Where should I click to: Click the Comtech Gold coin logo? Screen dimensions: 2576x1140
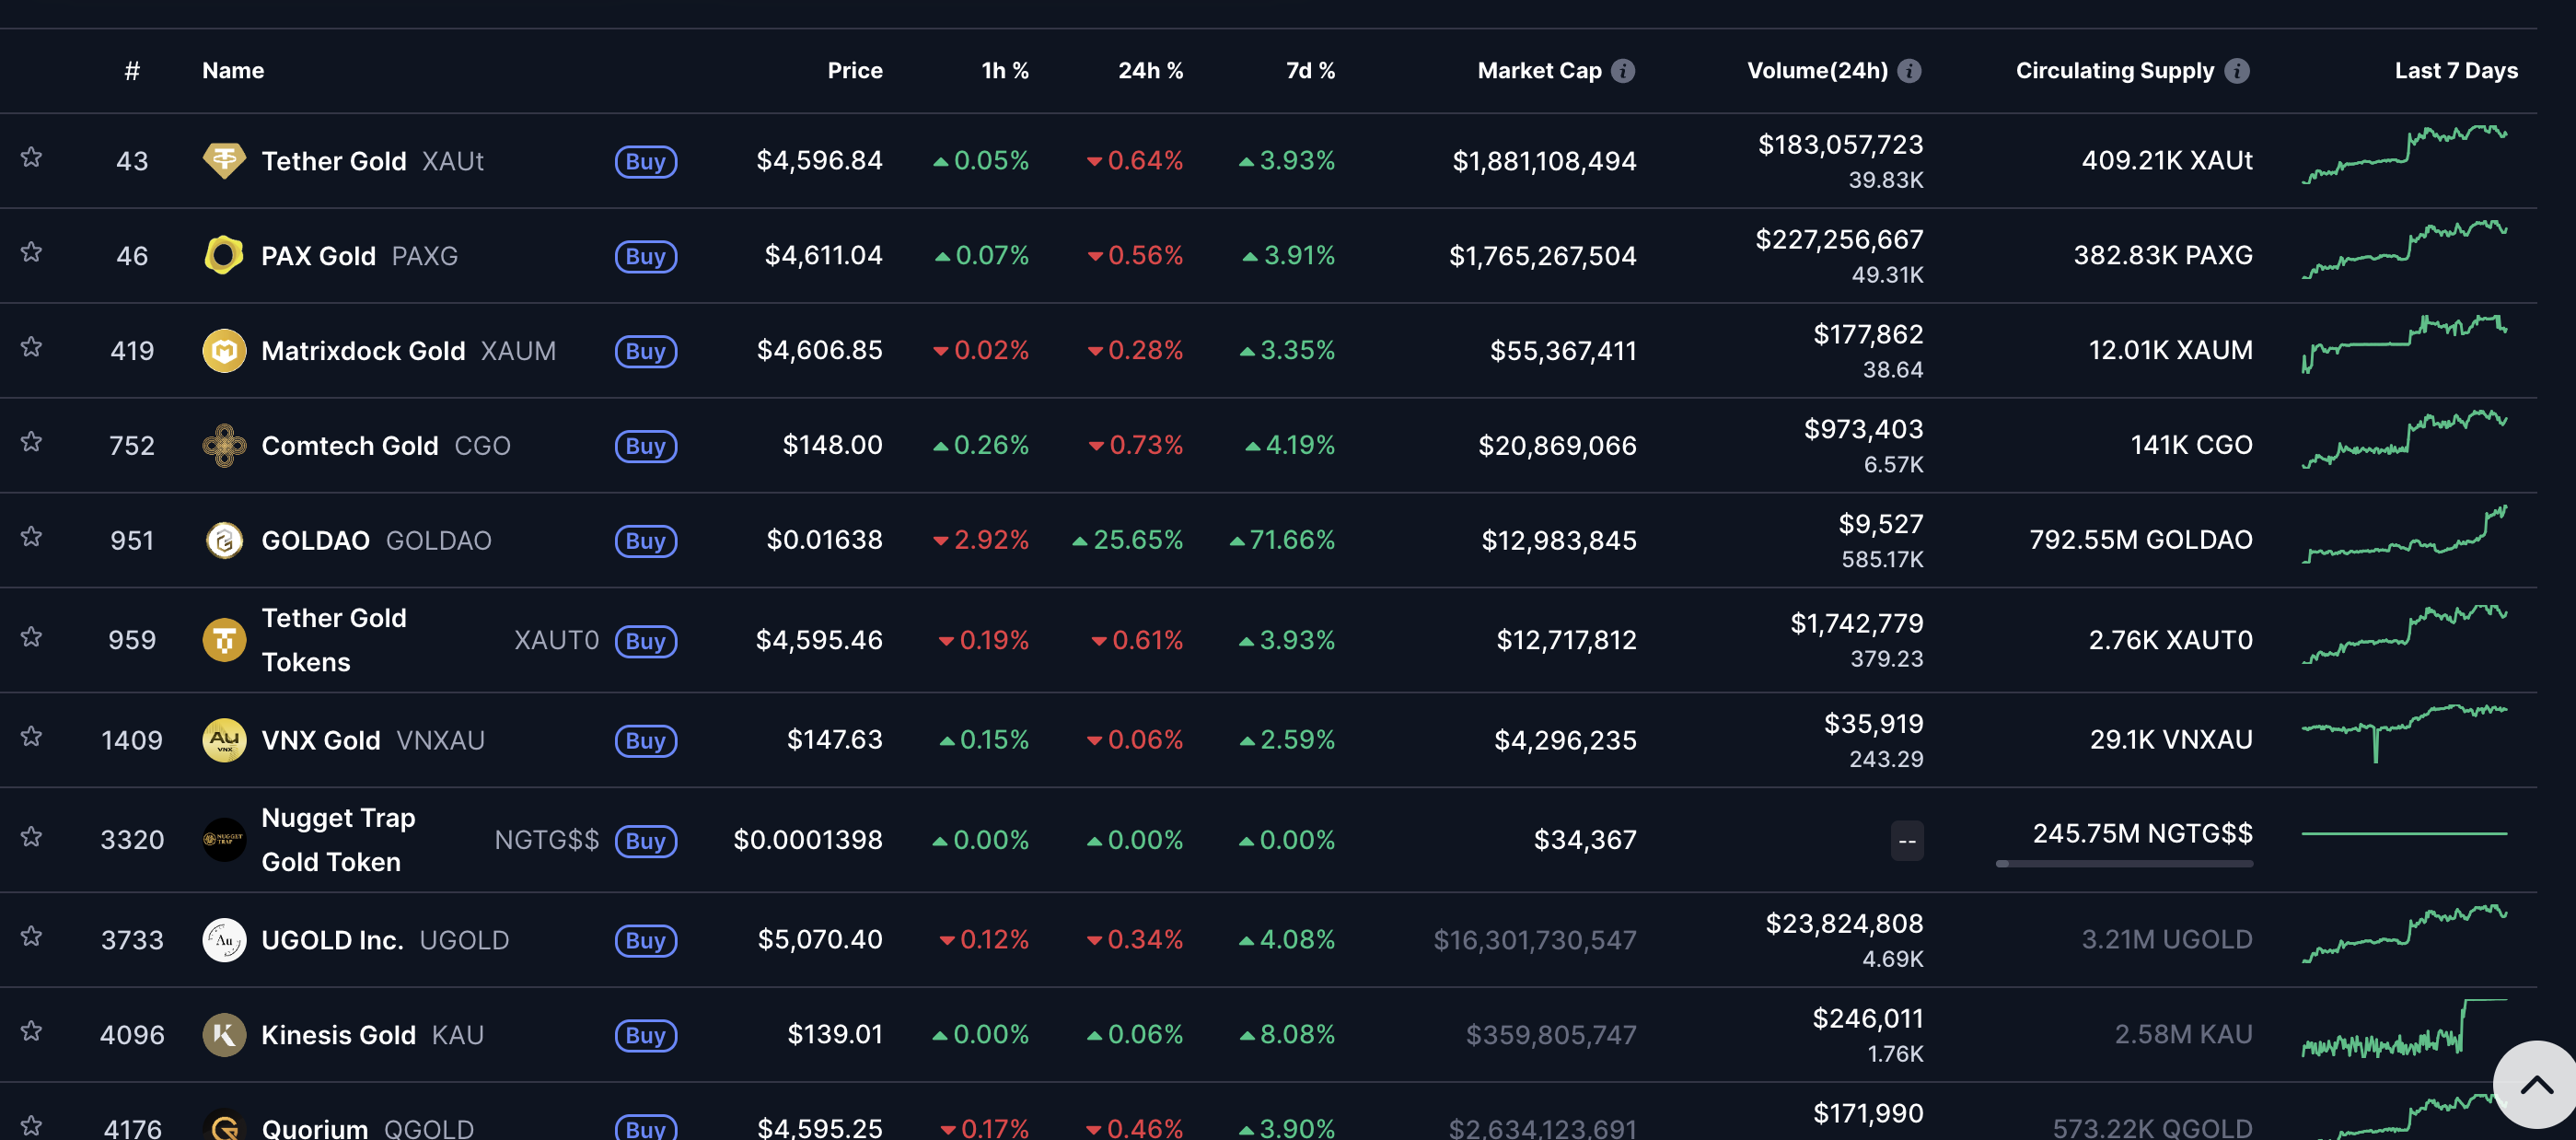coord(224,445)
